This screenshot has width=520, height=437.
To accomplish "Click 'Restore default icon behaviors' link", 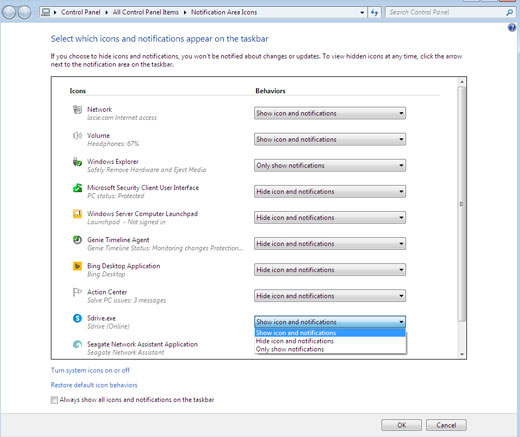I will coord(94,385).
